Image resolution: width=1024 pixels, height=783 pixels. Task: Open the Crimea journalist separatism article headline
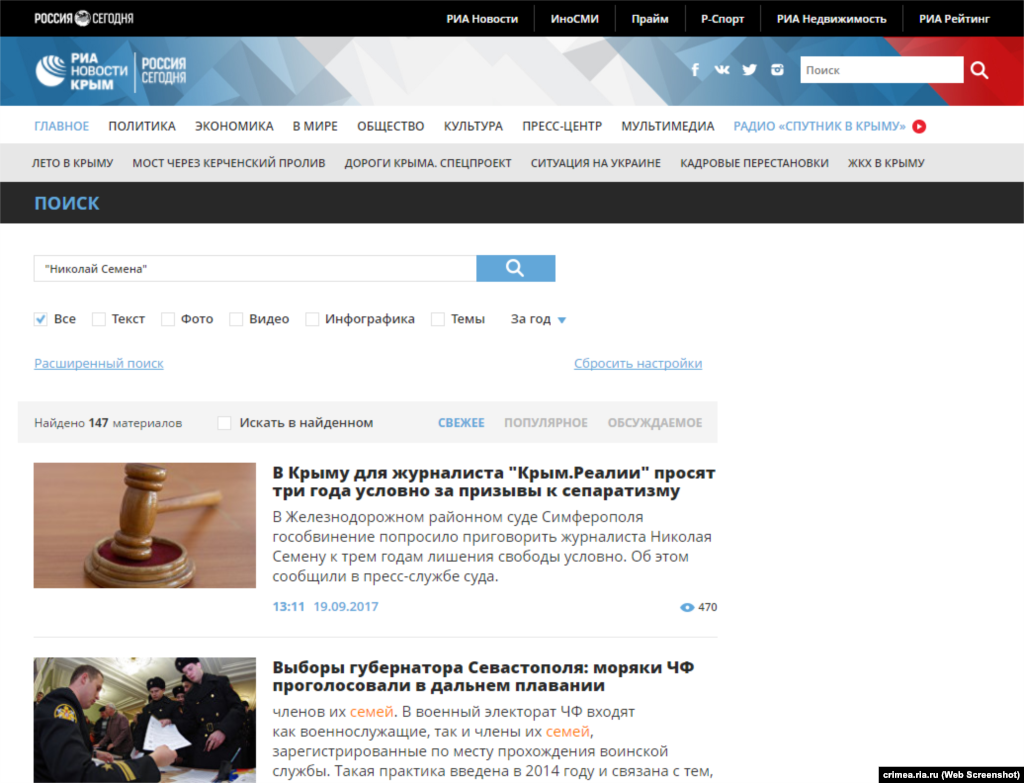point(493,481)
